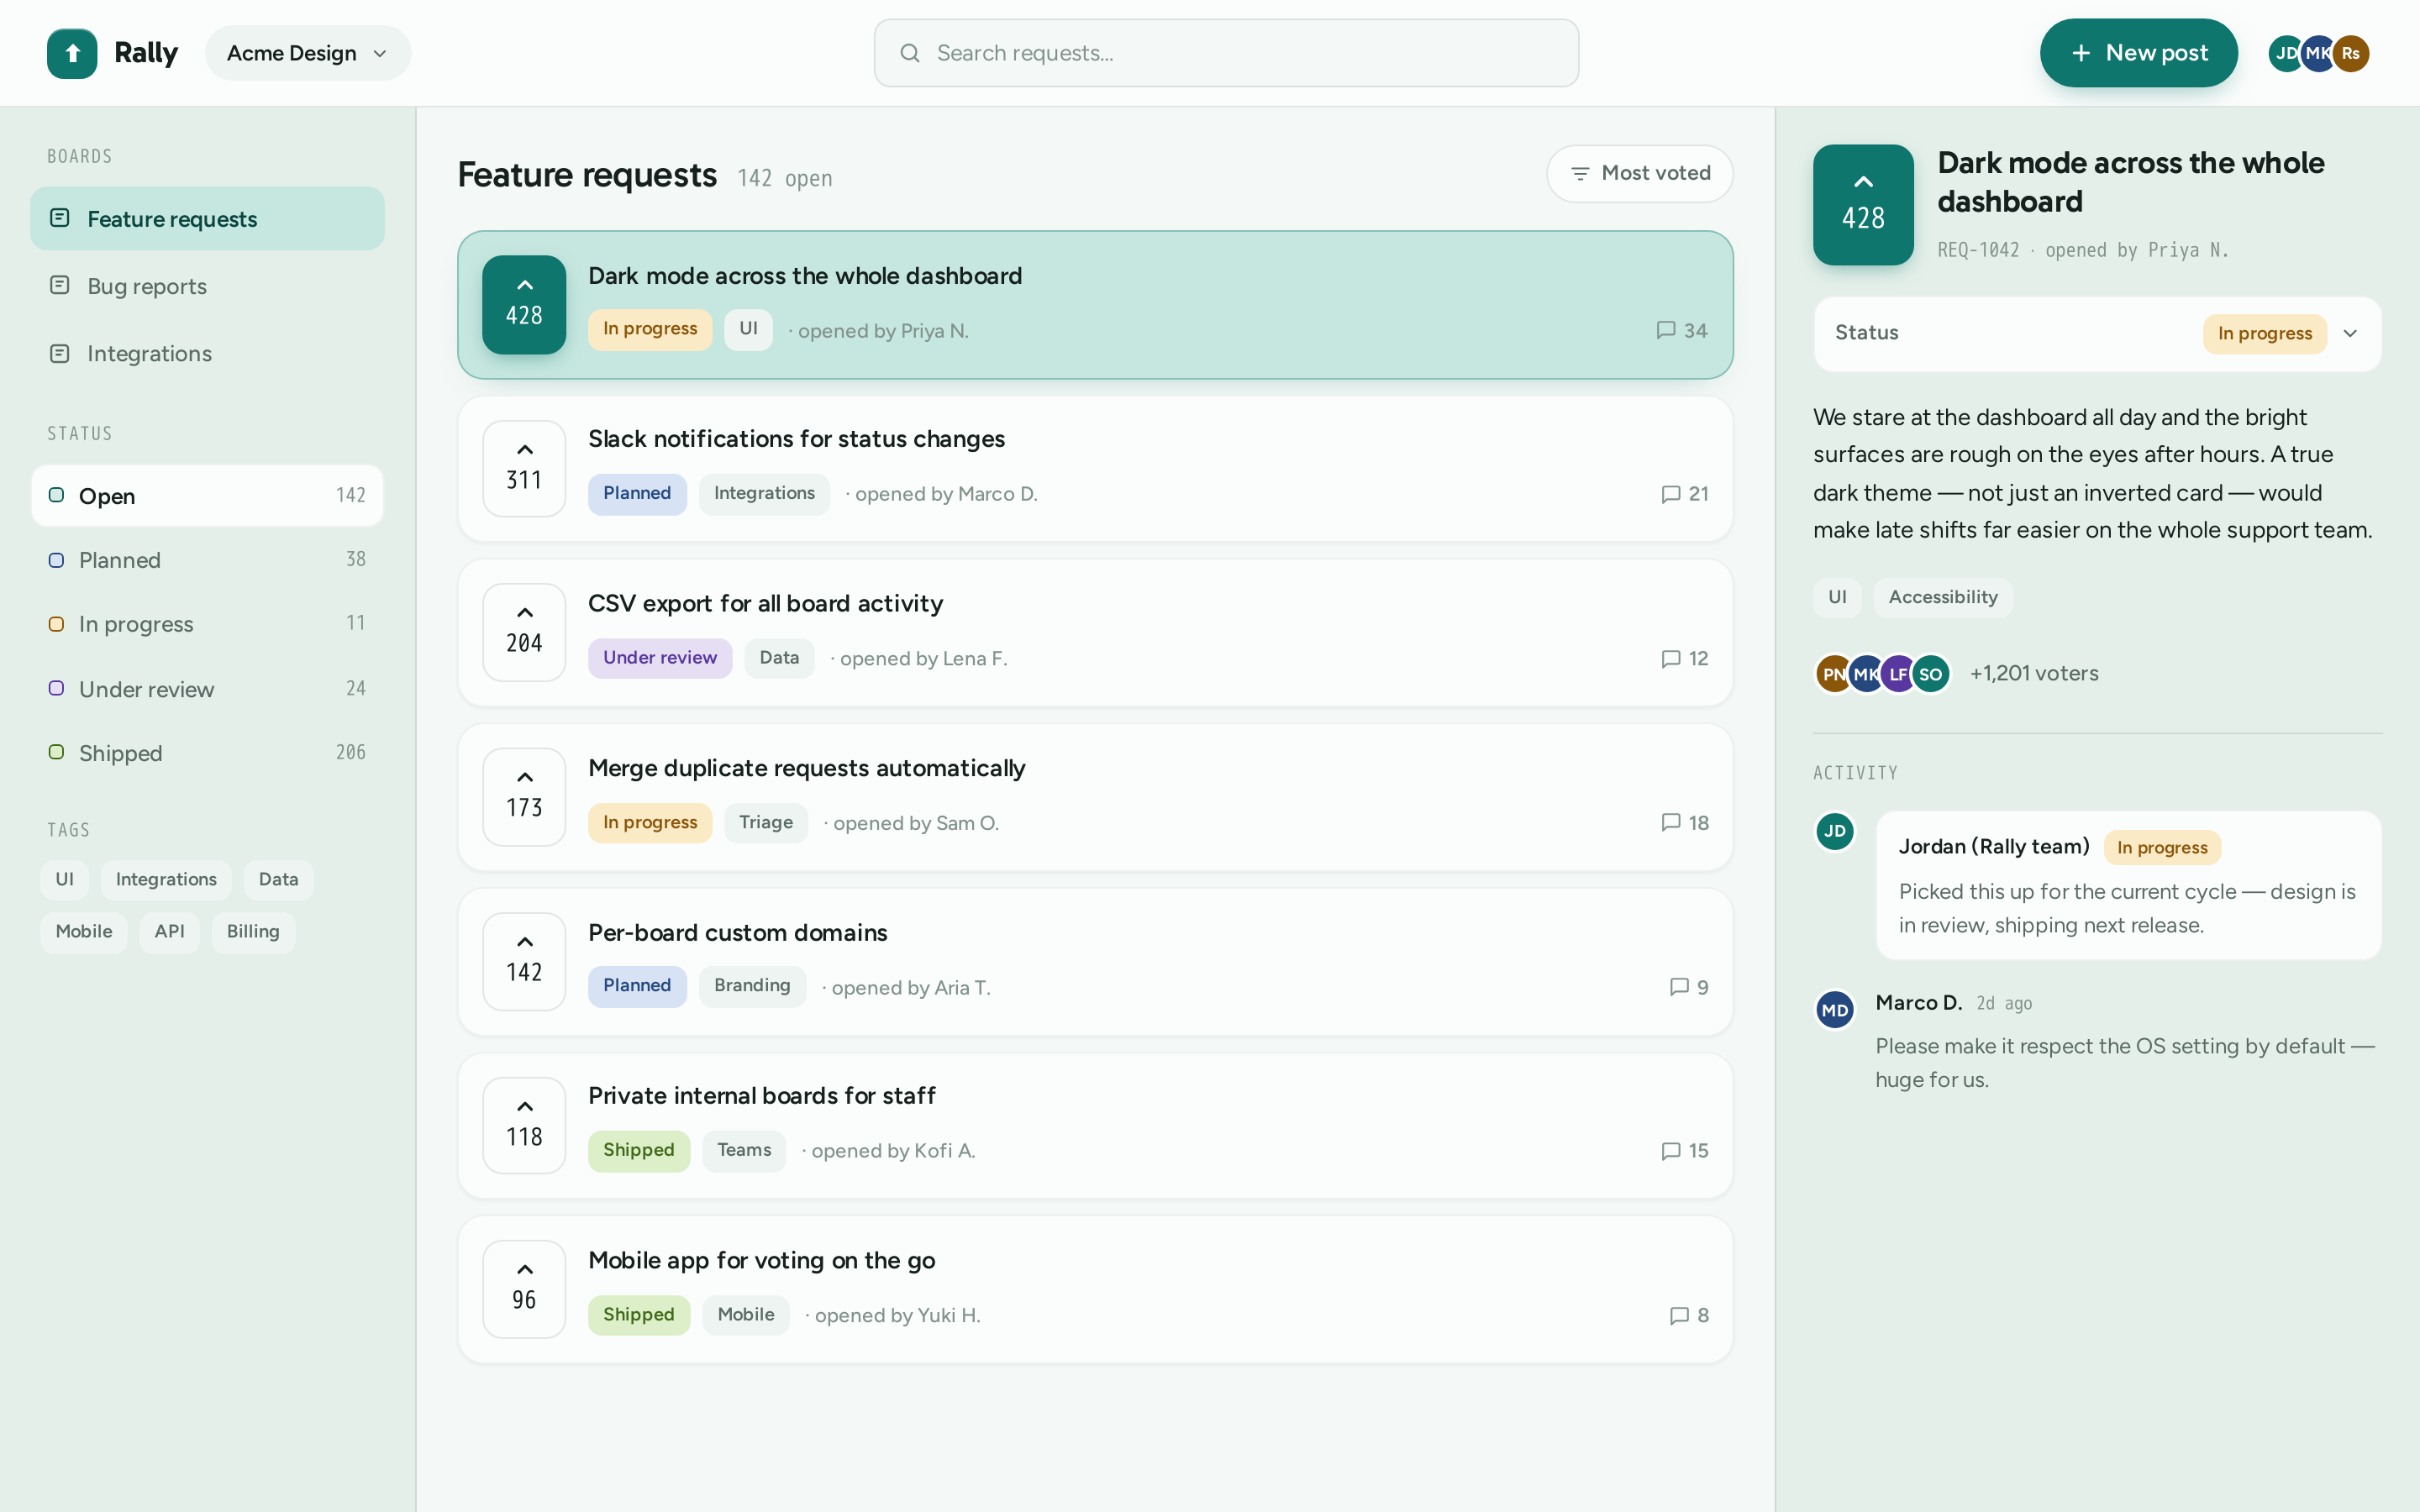Upvote CSV export for all board activity
This screenshot has height=1512, width=2420.
[x=524, y=632]
